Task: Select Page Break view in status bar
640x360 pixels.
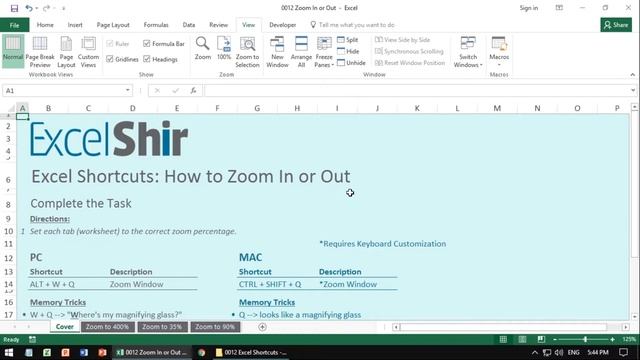Action: tap(541, 339)
